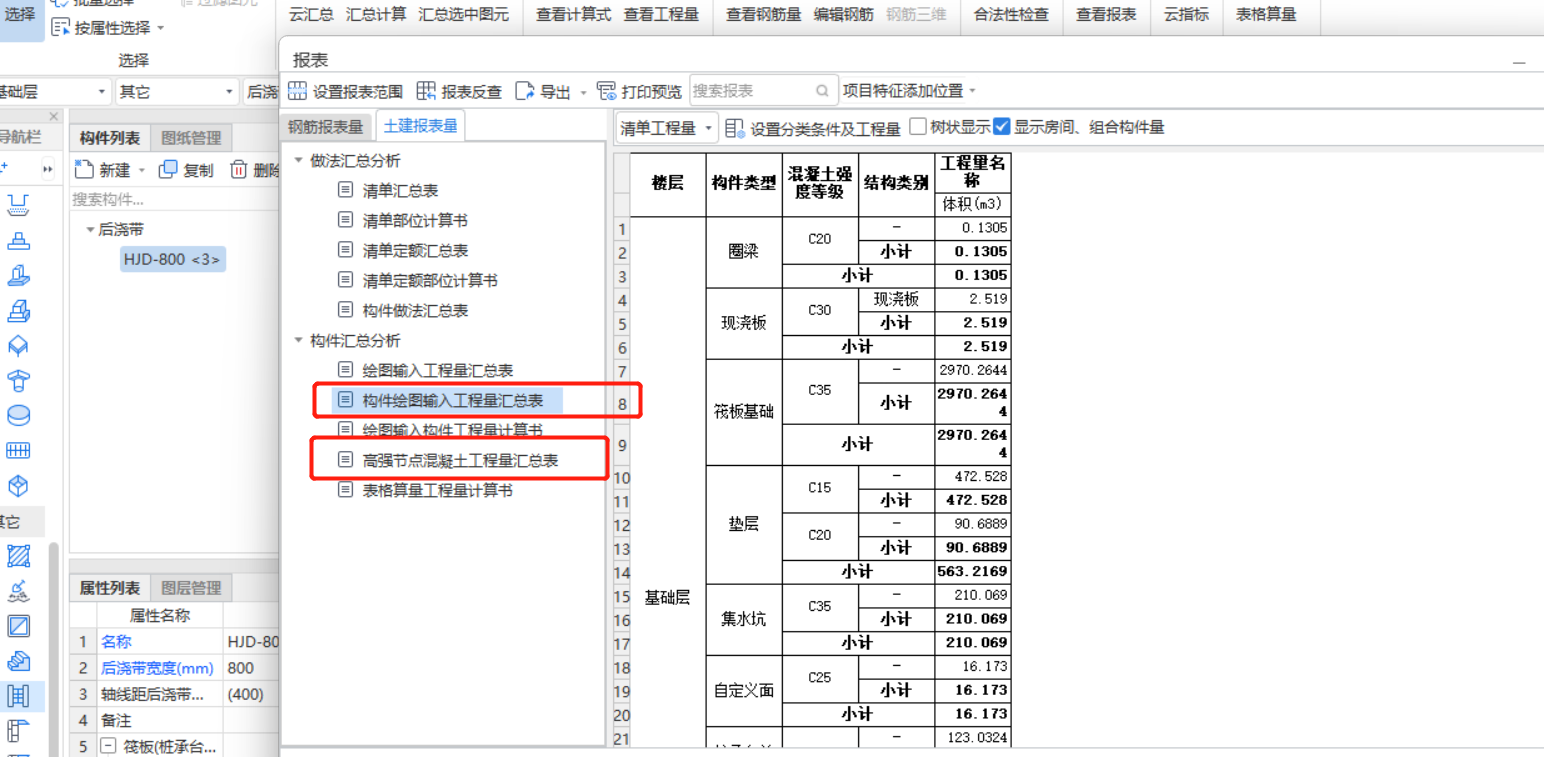Screen dimensions: 1544x757
Task: Select the 构件列表 tab
Action: click(110, 138)
